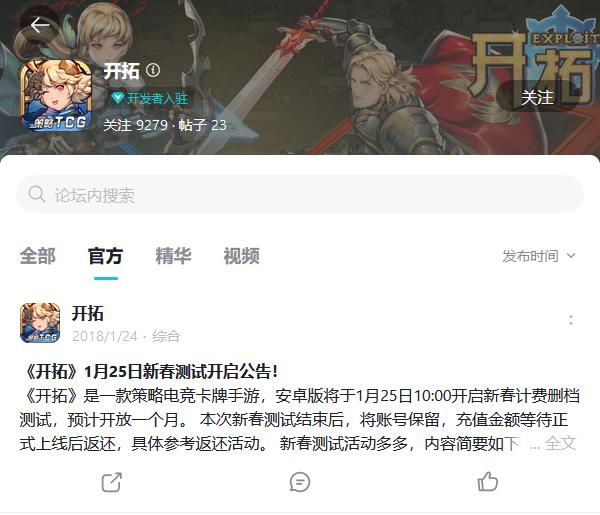Viewport: 600px width, 515px height.
Task: Switch to the 视频 tab
Action: pos(241,256)
